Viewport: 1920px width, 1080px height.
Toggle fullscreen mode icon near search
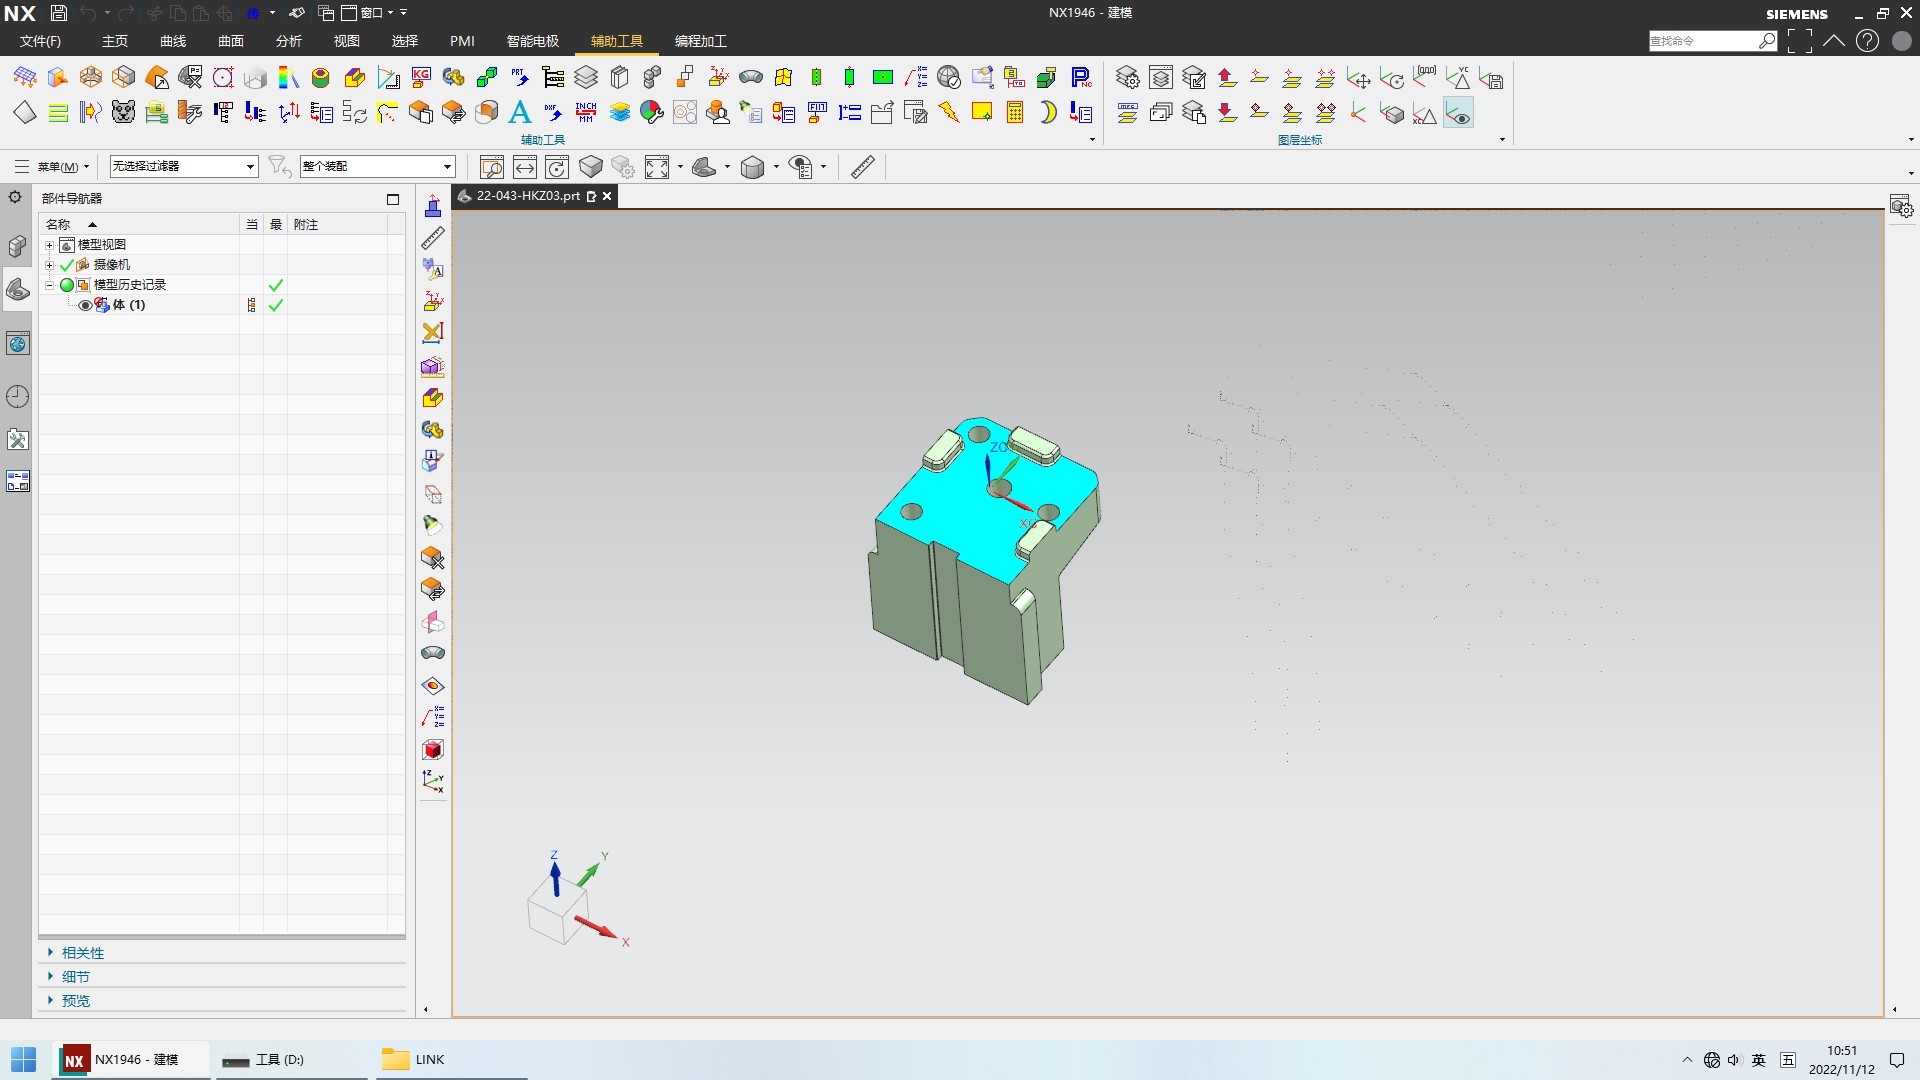(1800, 41)
